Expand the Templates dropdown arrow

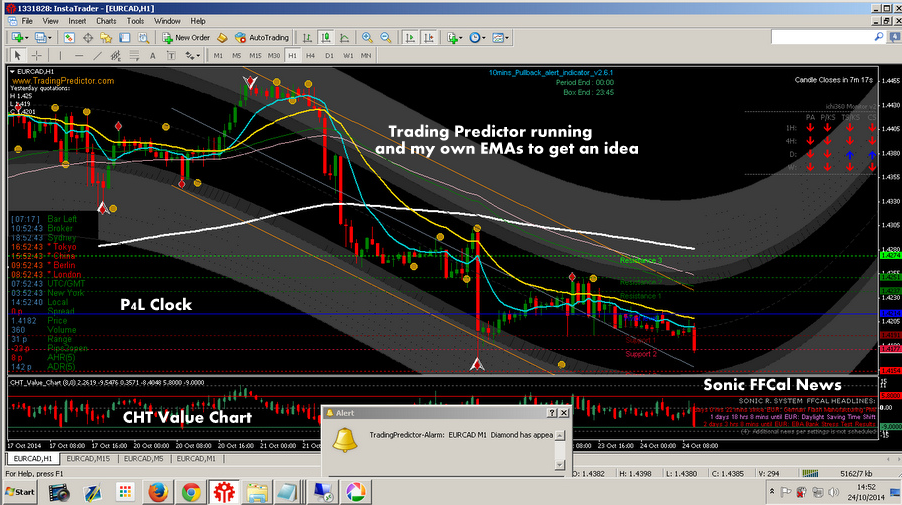[507, 38]
